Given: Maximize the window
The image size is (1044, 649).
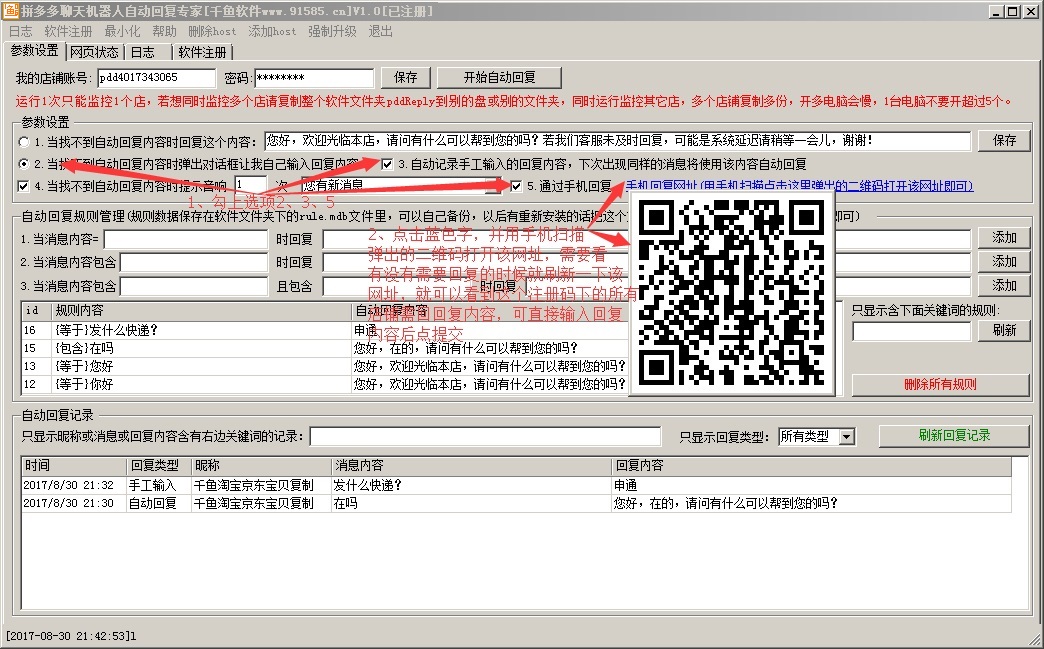Looking at the screenshot, I should pyautogui.click(x=1012, y=11).
